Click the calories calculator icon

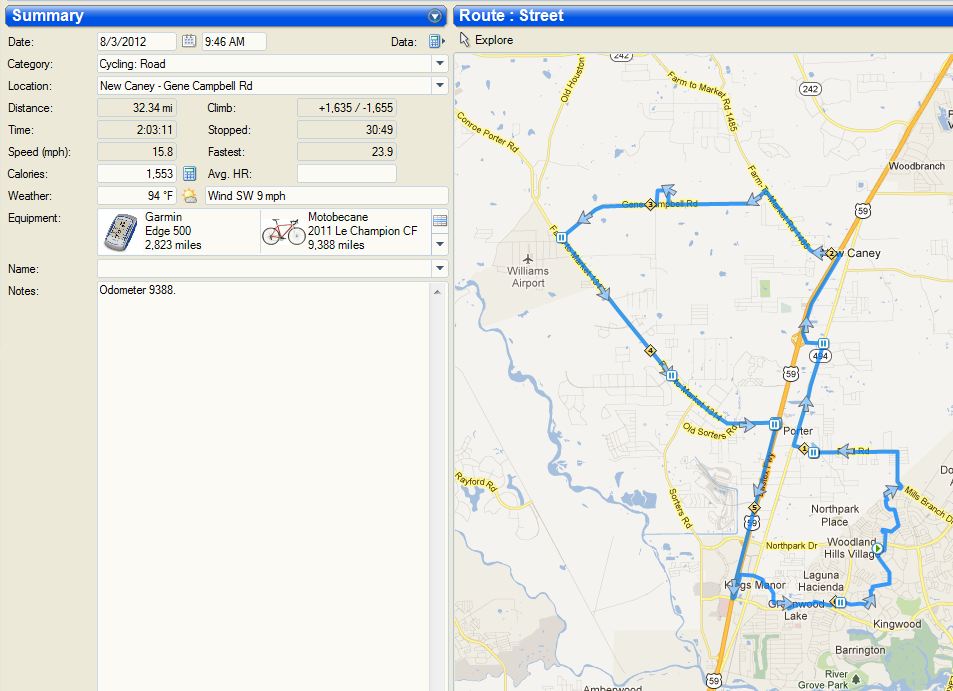click(x=189, y=174)
